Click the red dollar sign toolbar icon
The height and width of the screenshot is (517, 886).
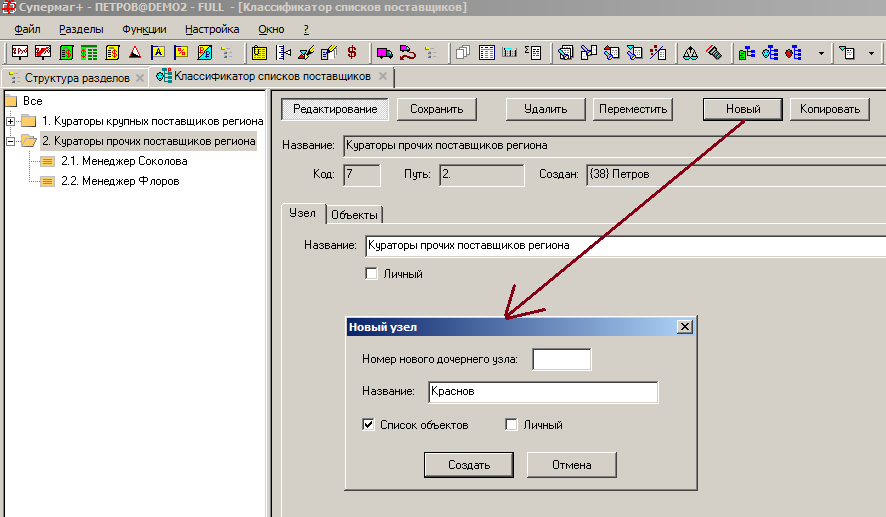[351, 53]
